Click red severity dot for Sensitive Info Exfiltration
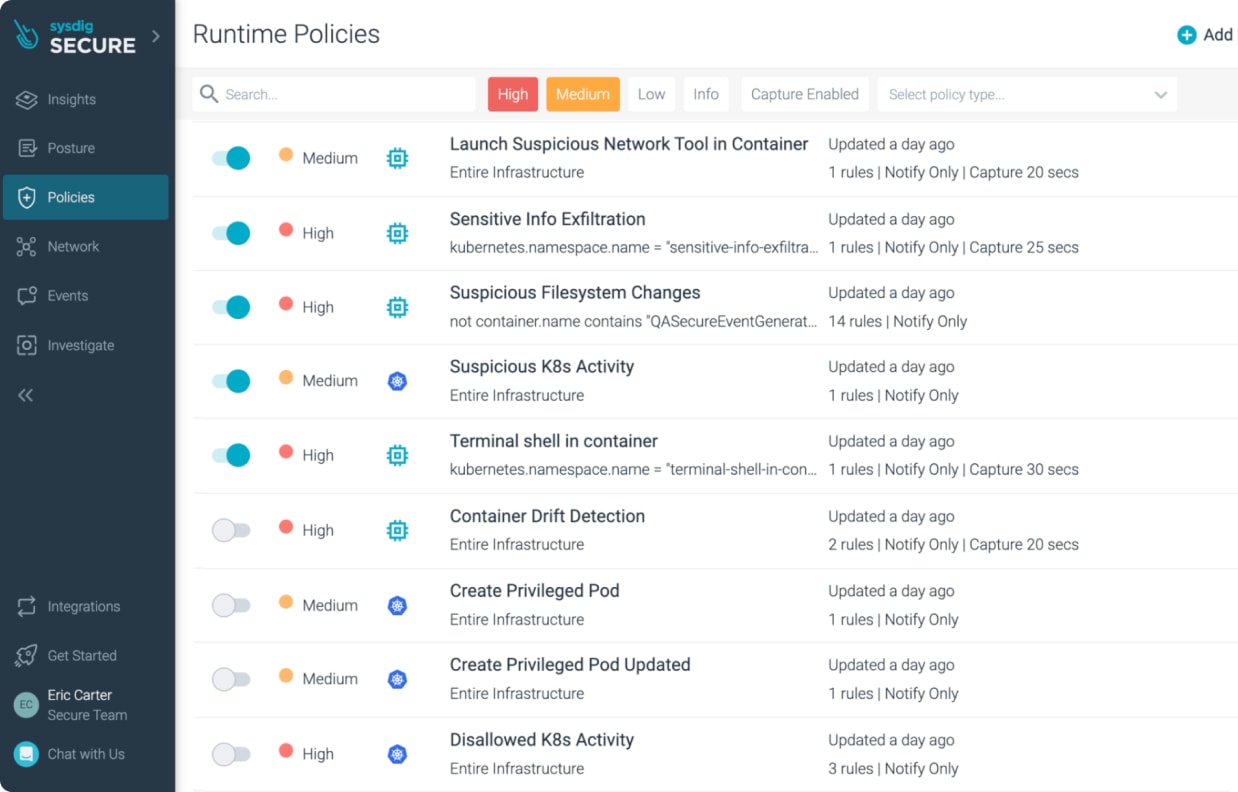The height and width of the screenshot is (792, 1238). coord(286,230)
